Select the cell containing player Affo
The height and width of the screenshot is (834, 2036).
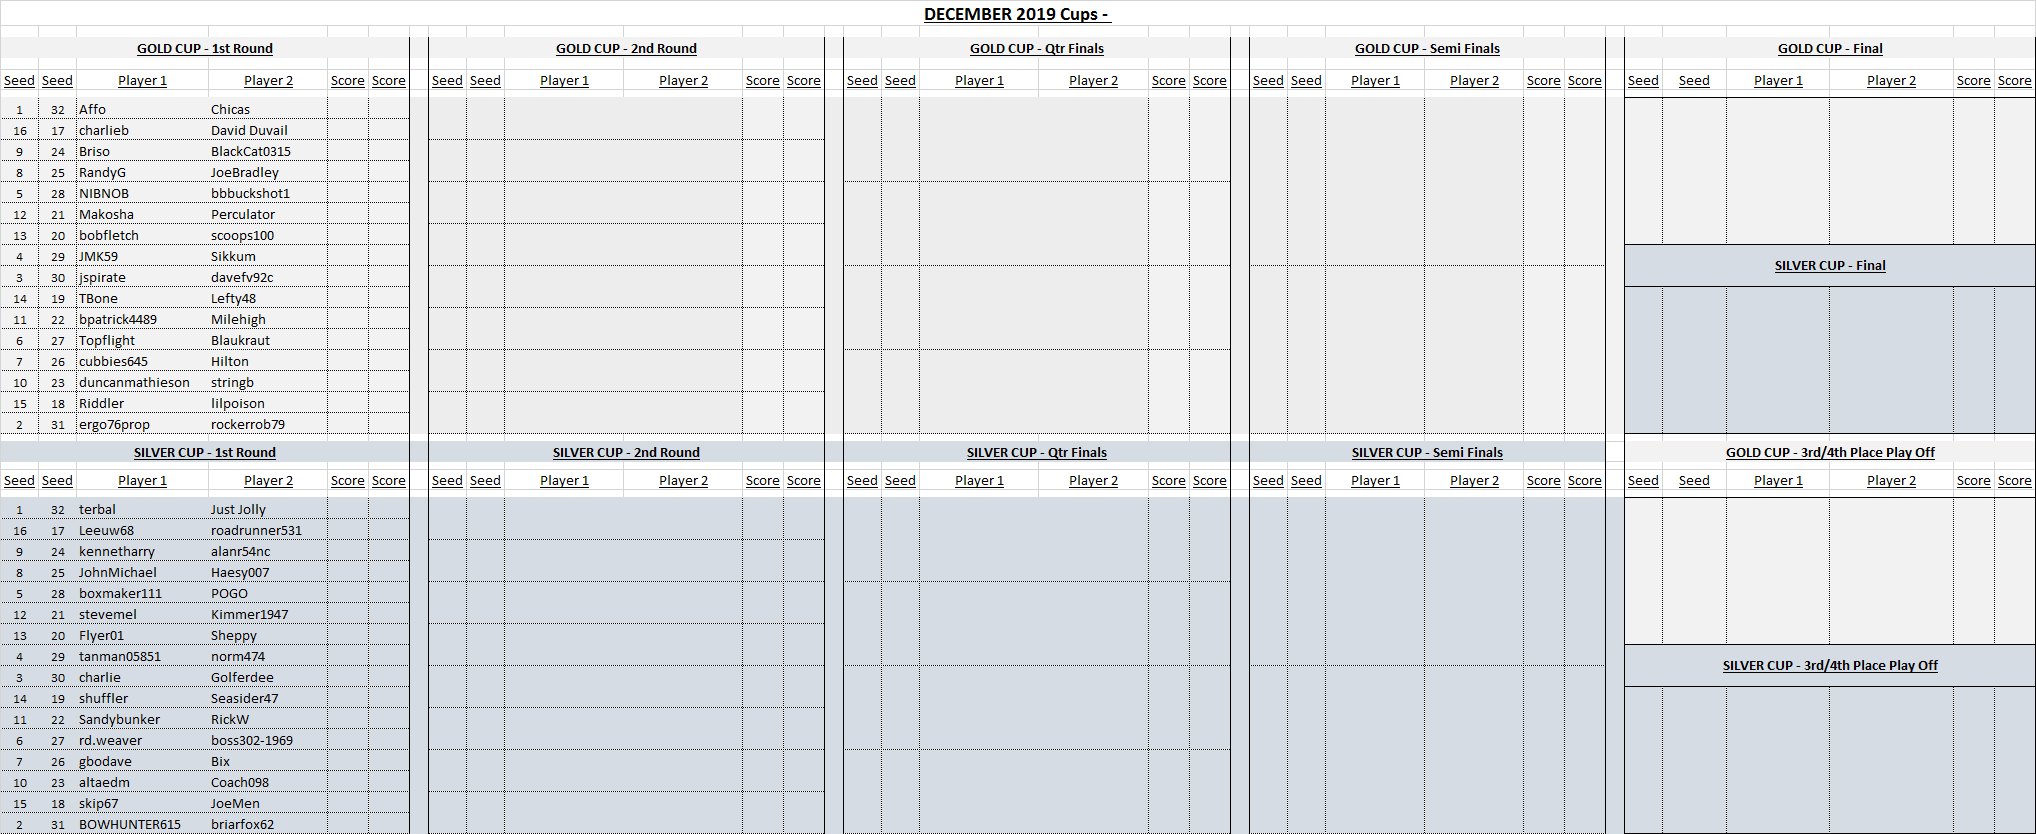pyautogui.click(x=93, y=110)
